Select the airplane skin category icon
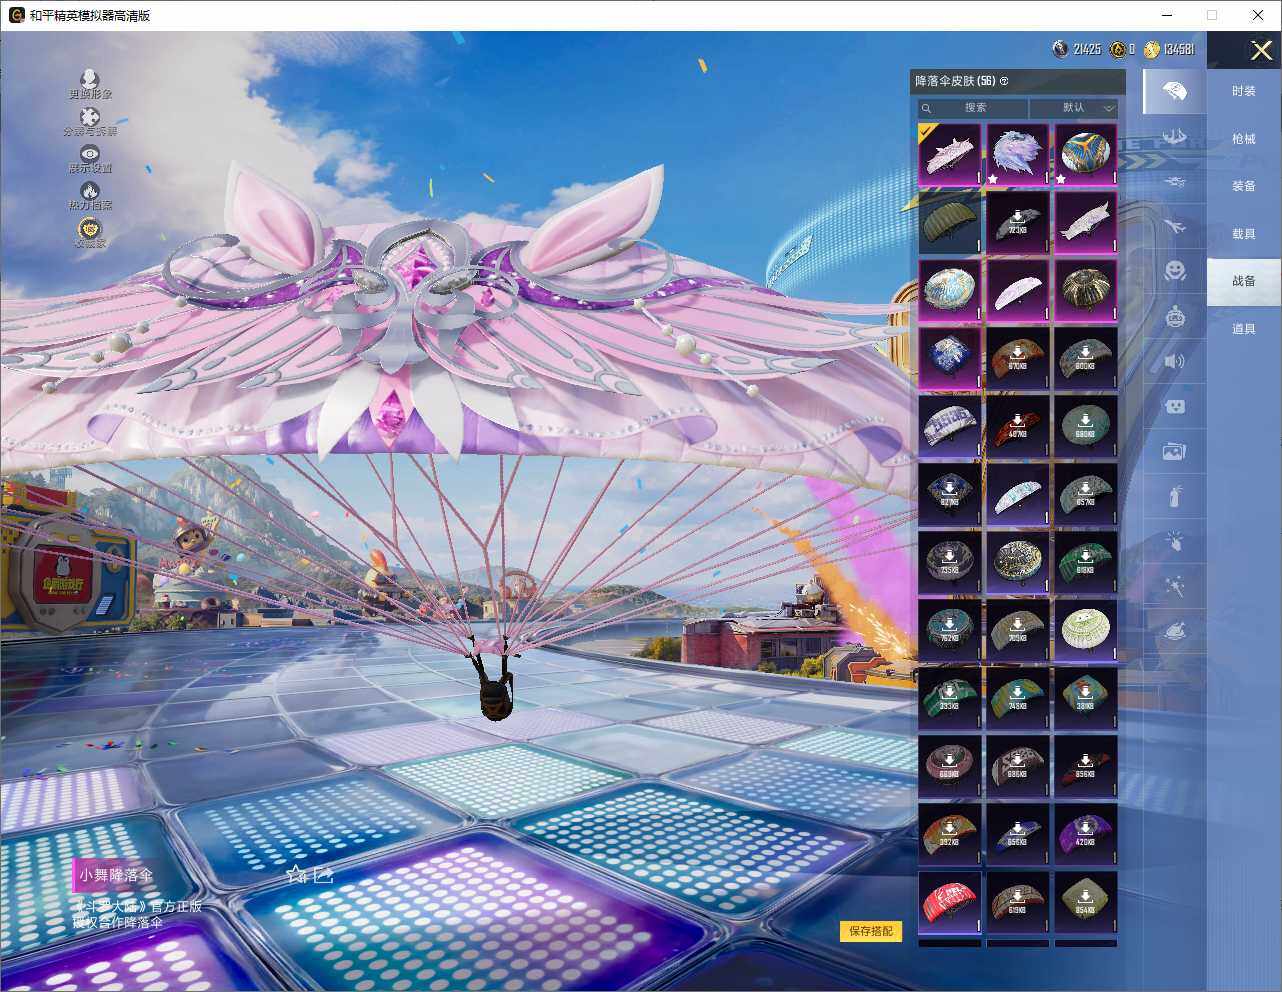1282x992 pixels. click(1175, 227)
